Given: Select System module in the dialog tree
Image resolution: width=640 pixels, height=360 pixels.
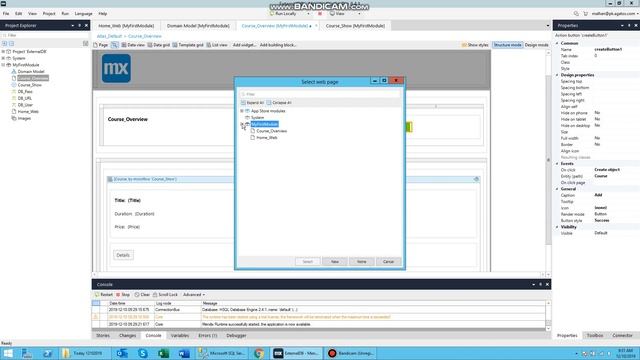Looking at the screenshot, I should pos(257,118).
